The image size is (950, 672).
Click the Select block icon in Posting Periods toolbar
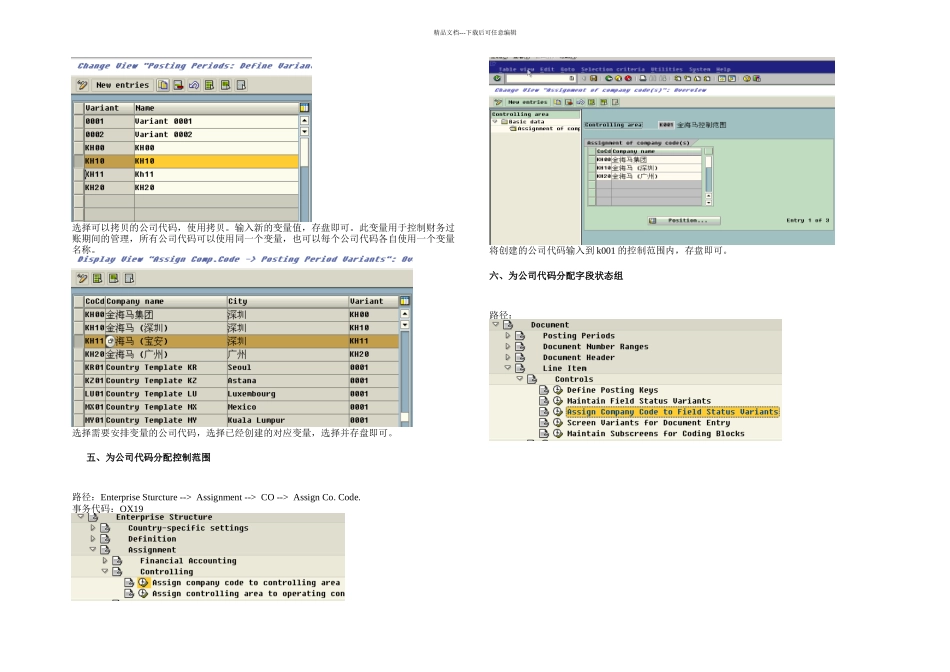click(225, 85)
